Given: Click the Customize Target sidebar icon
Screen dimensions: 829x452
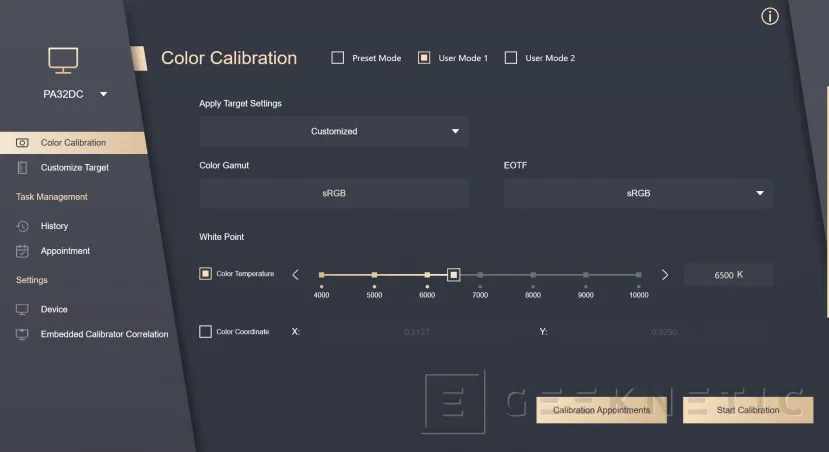Looking at the screenshot, I should pyautogui.click(x=22, y=168).
